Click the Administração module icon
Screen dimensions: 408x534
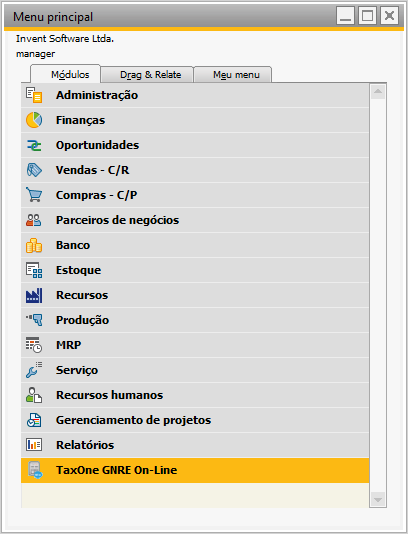[x=34, y=95]
